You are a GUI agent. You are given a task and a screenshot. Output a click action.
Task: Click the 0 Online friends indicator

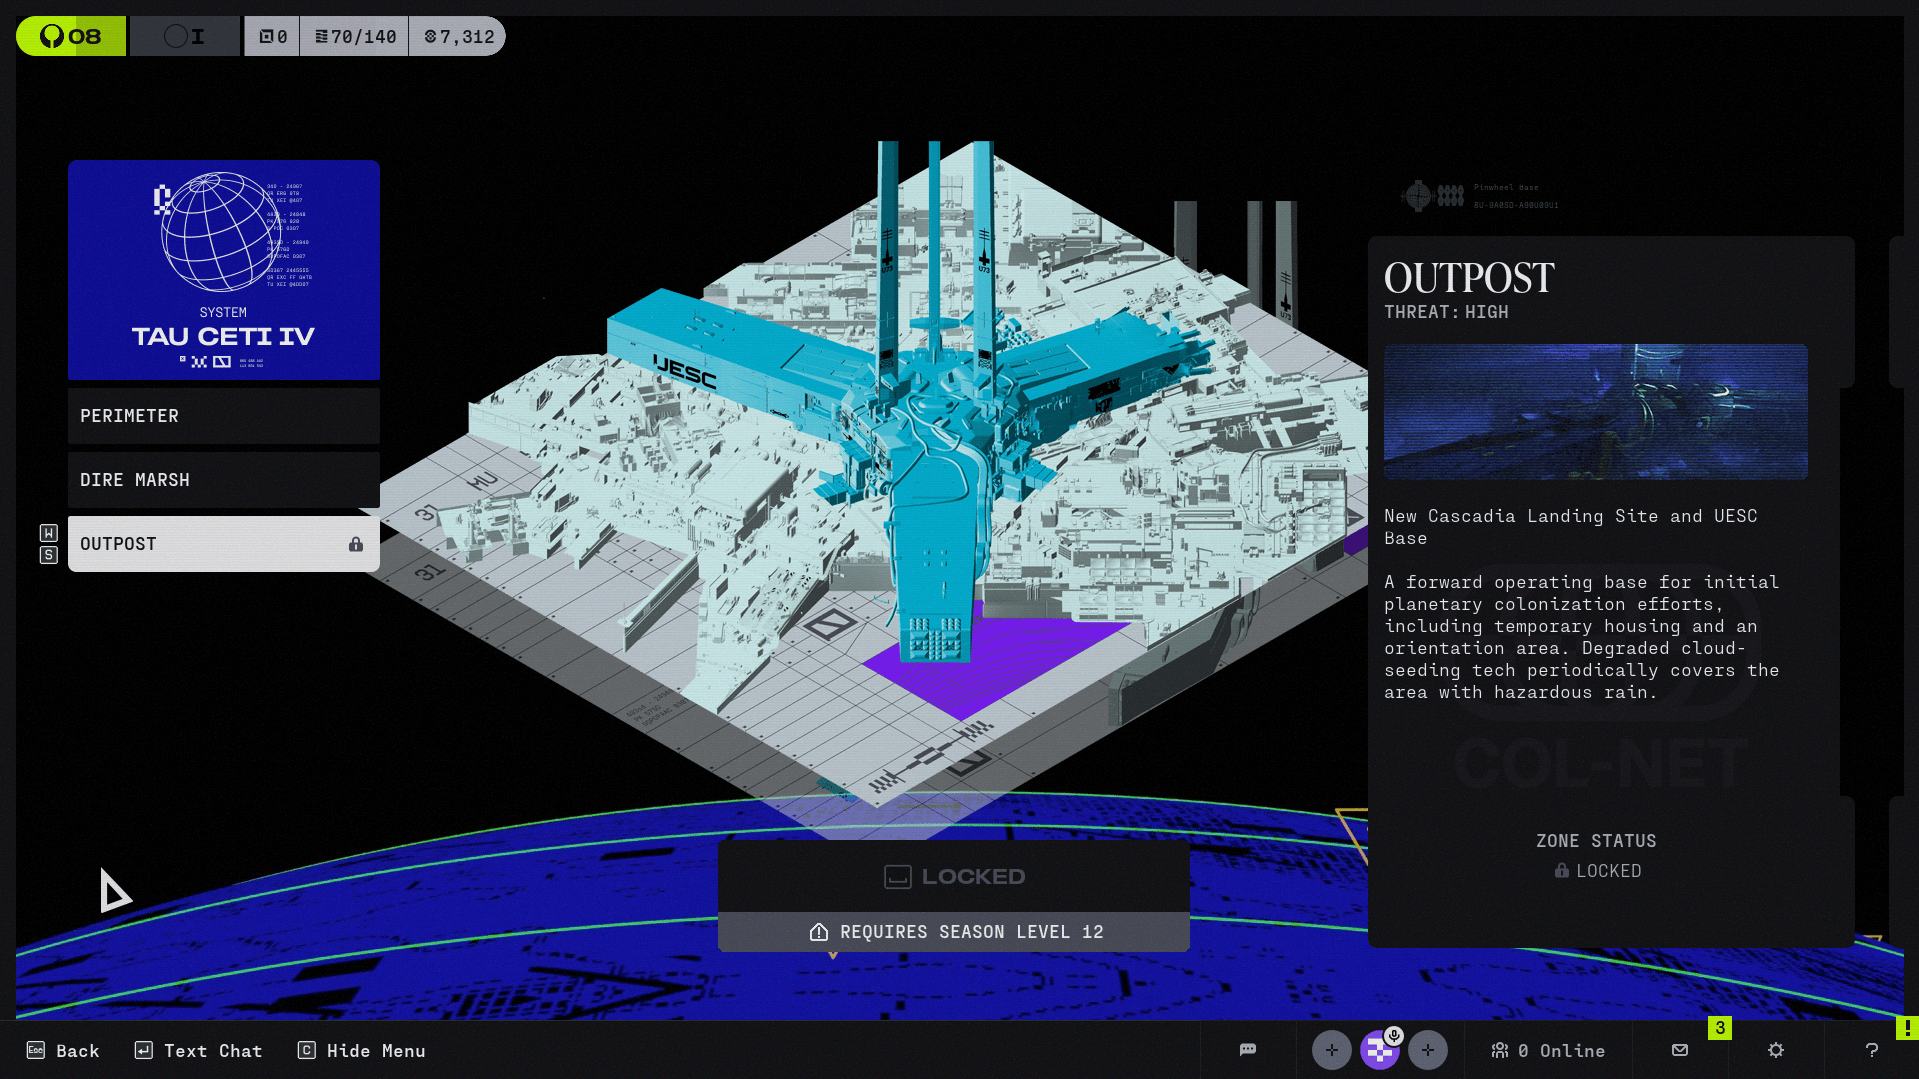[x=1548, y=1050]
